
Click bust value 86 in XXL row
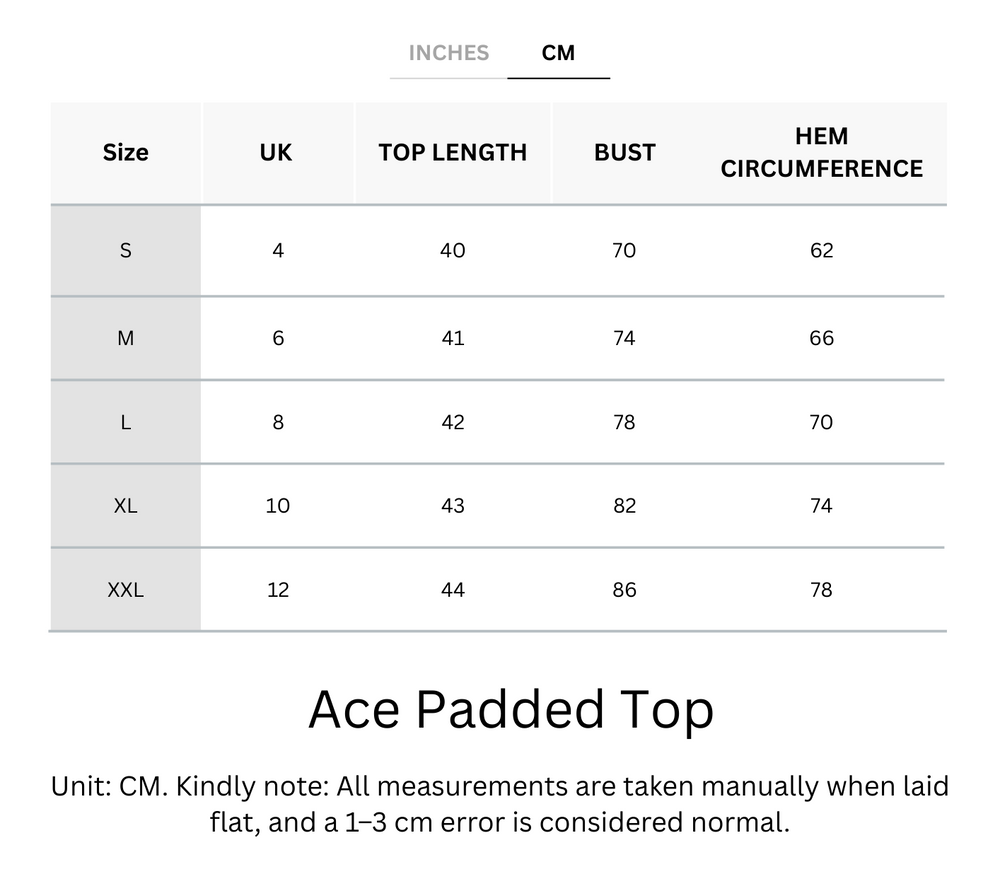(624, 590)
